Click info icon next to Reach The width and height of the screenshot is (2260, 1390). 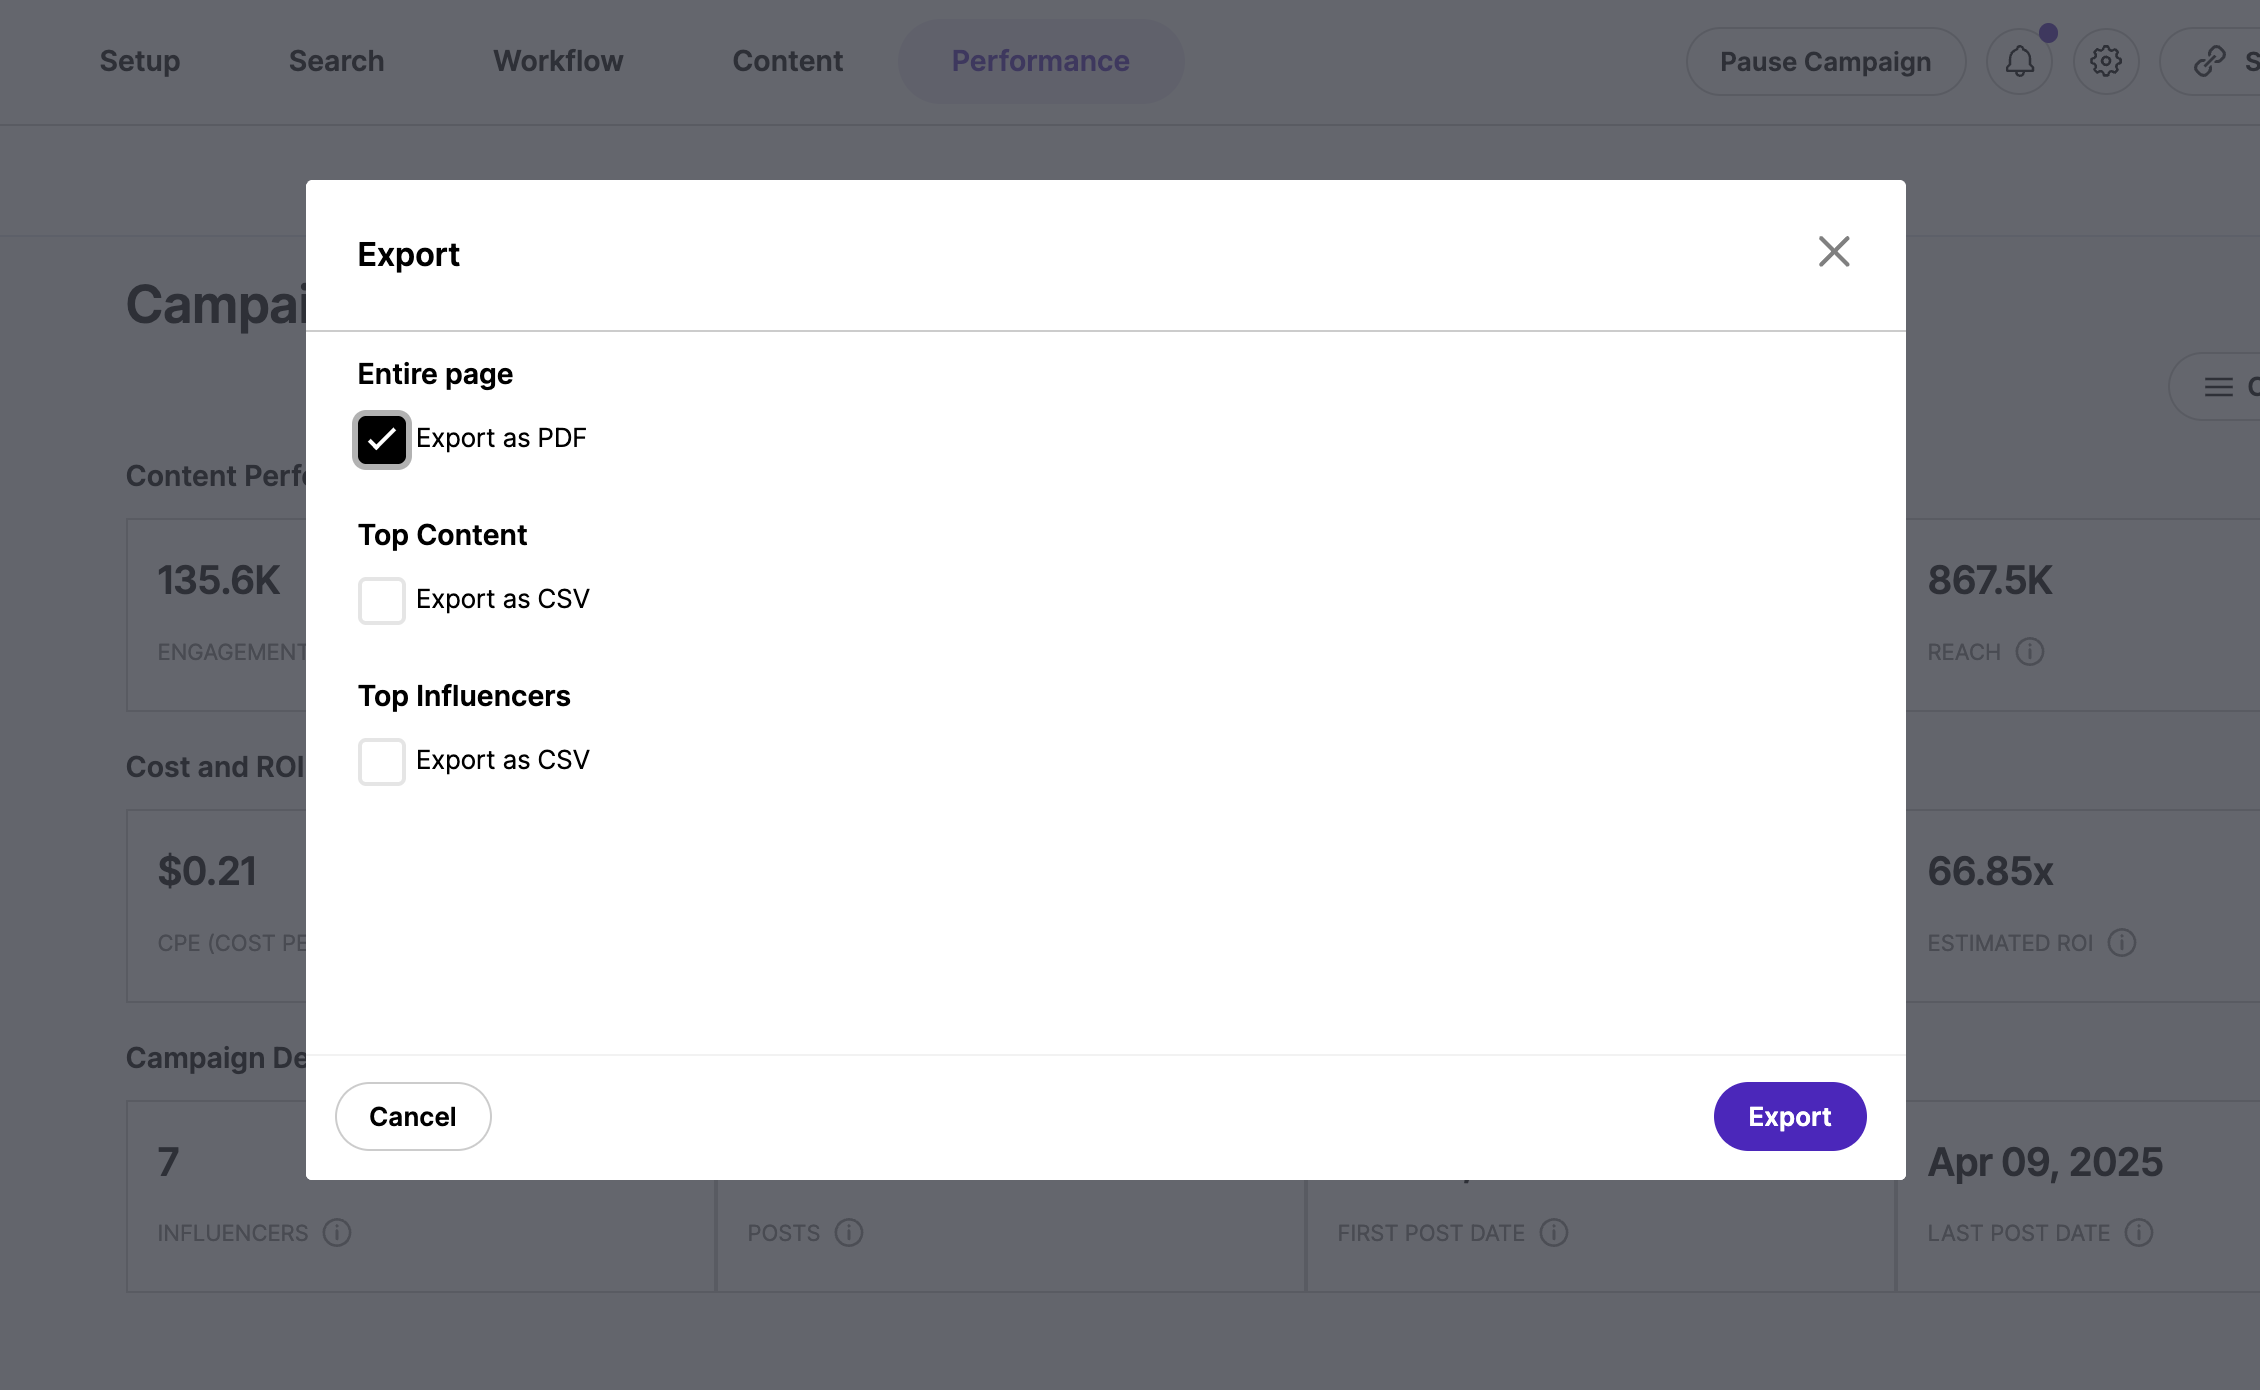[2029, 652]
